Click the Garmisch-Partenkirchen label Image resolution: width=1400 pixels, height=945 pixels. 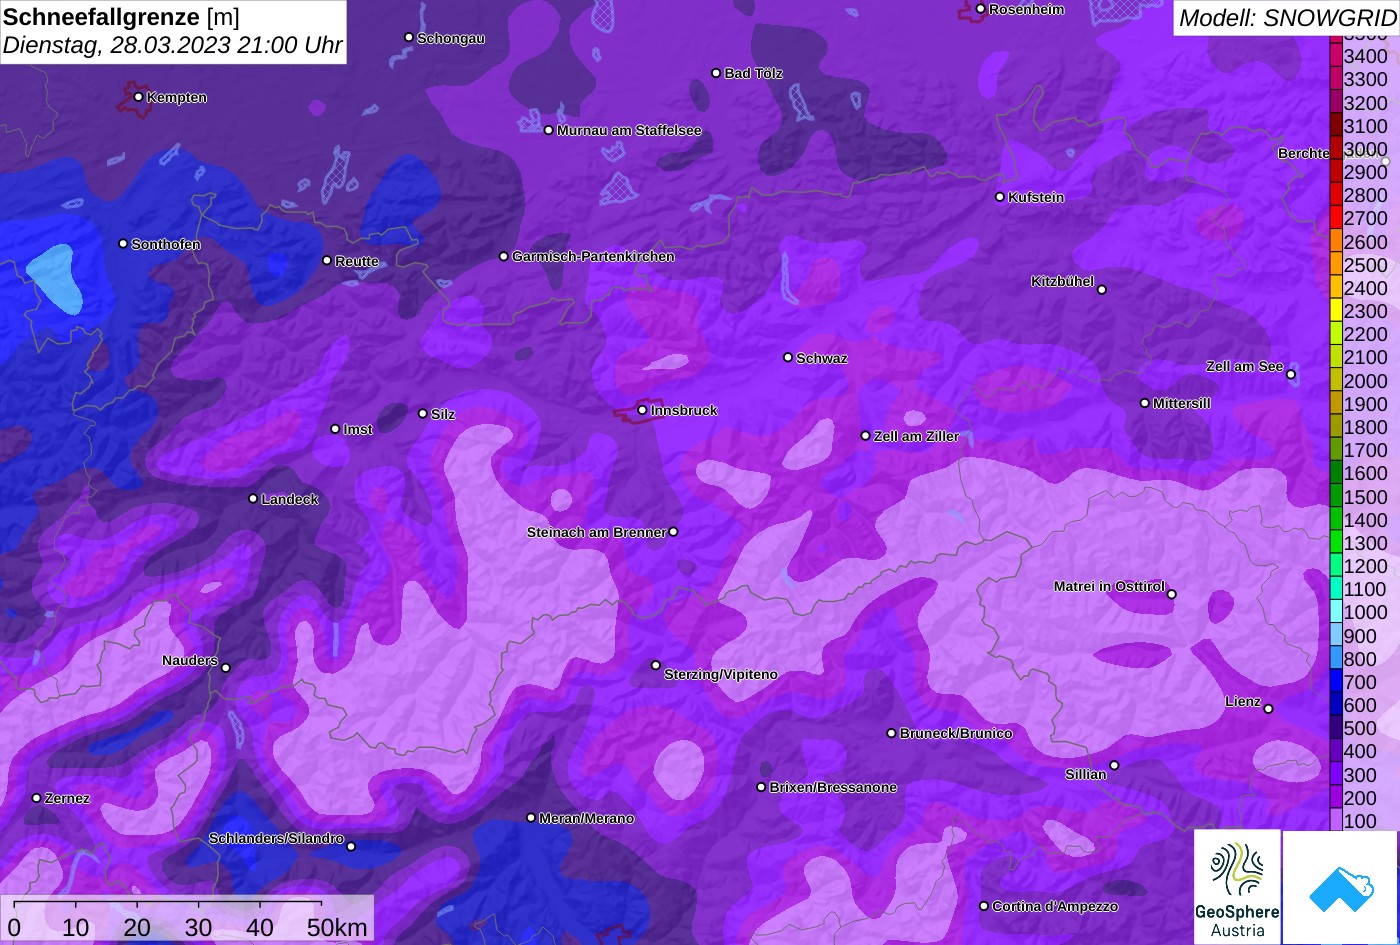coord(593,256)
